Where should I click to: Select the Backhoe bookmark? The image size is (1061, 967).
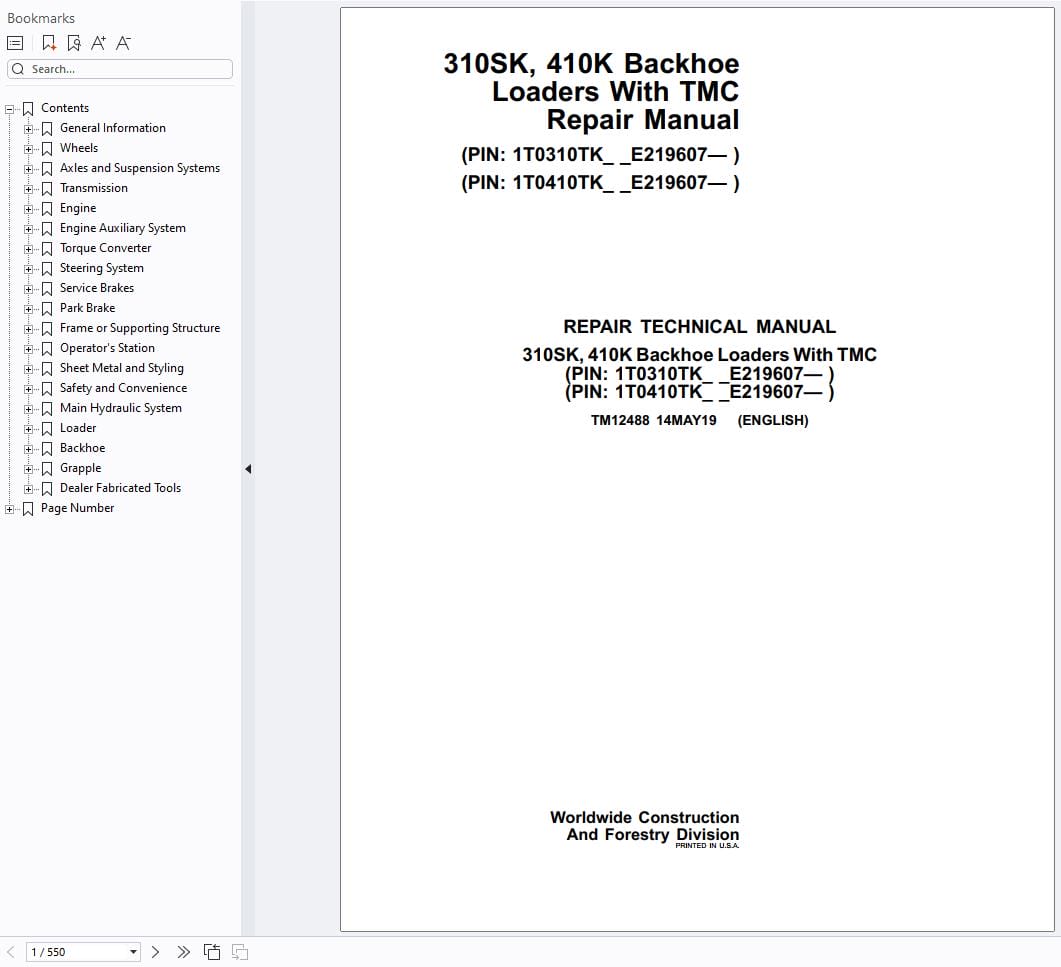coord(83,448)
